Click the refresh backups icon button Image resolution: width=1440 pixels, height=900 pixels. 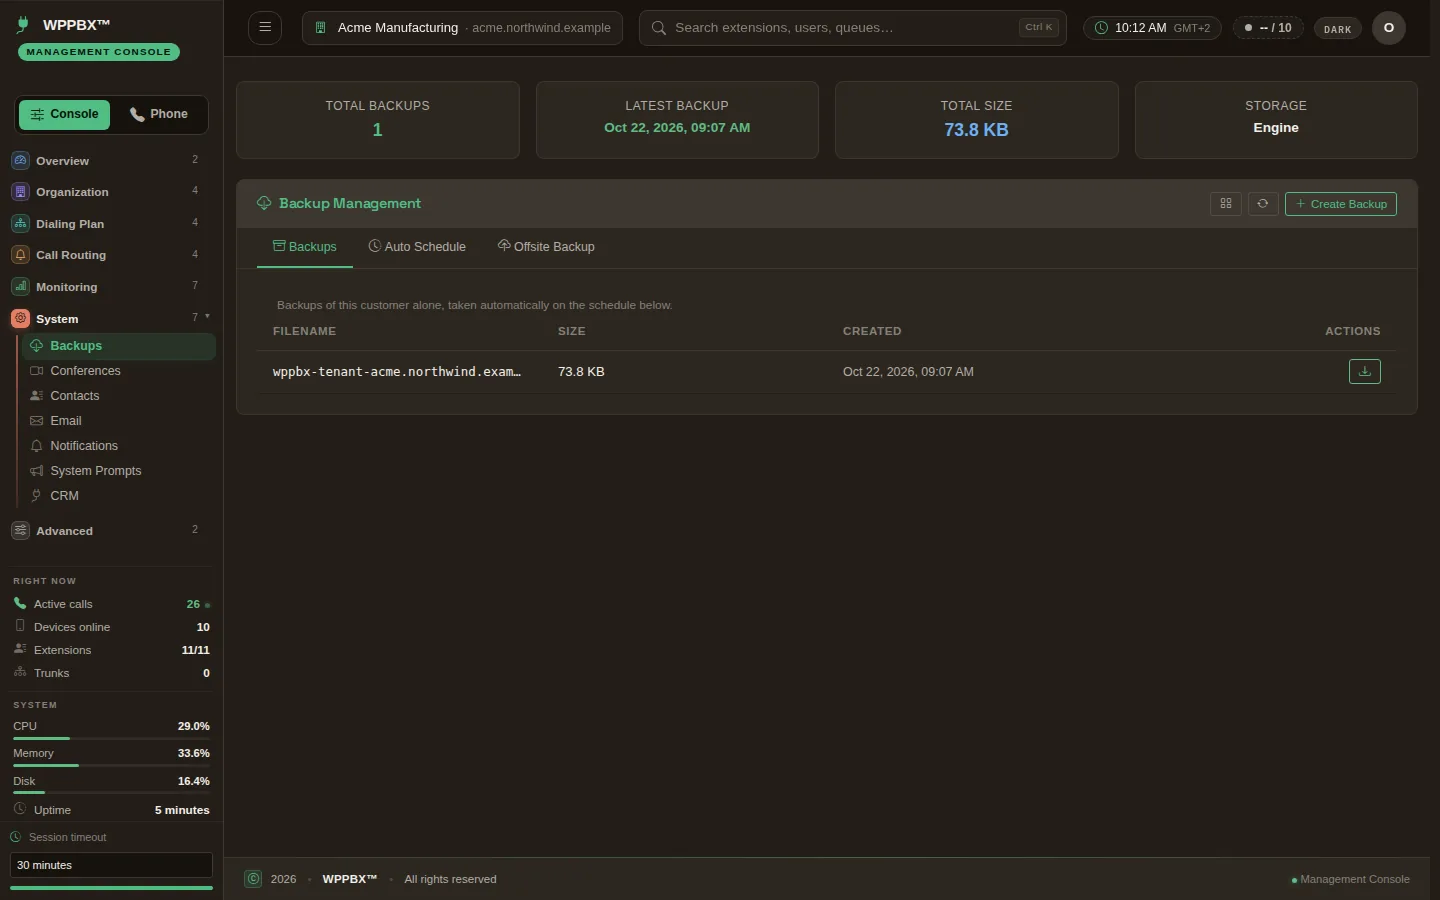coord(1263,204)
